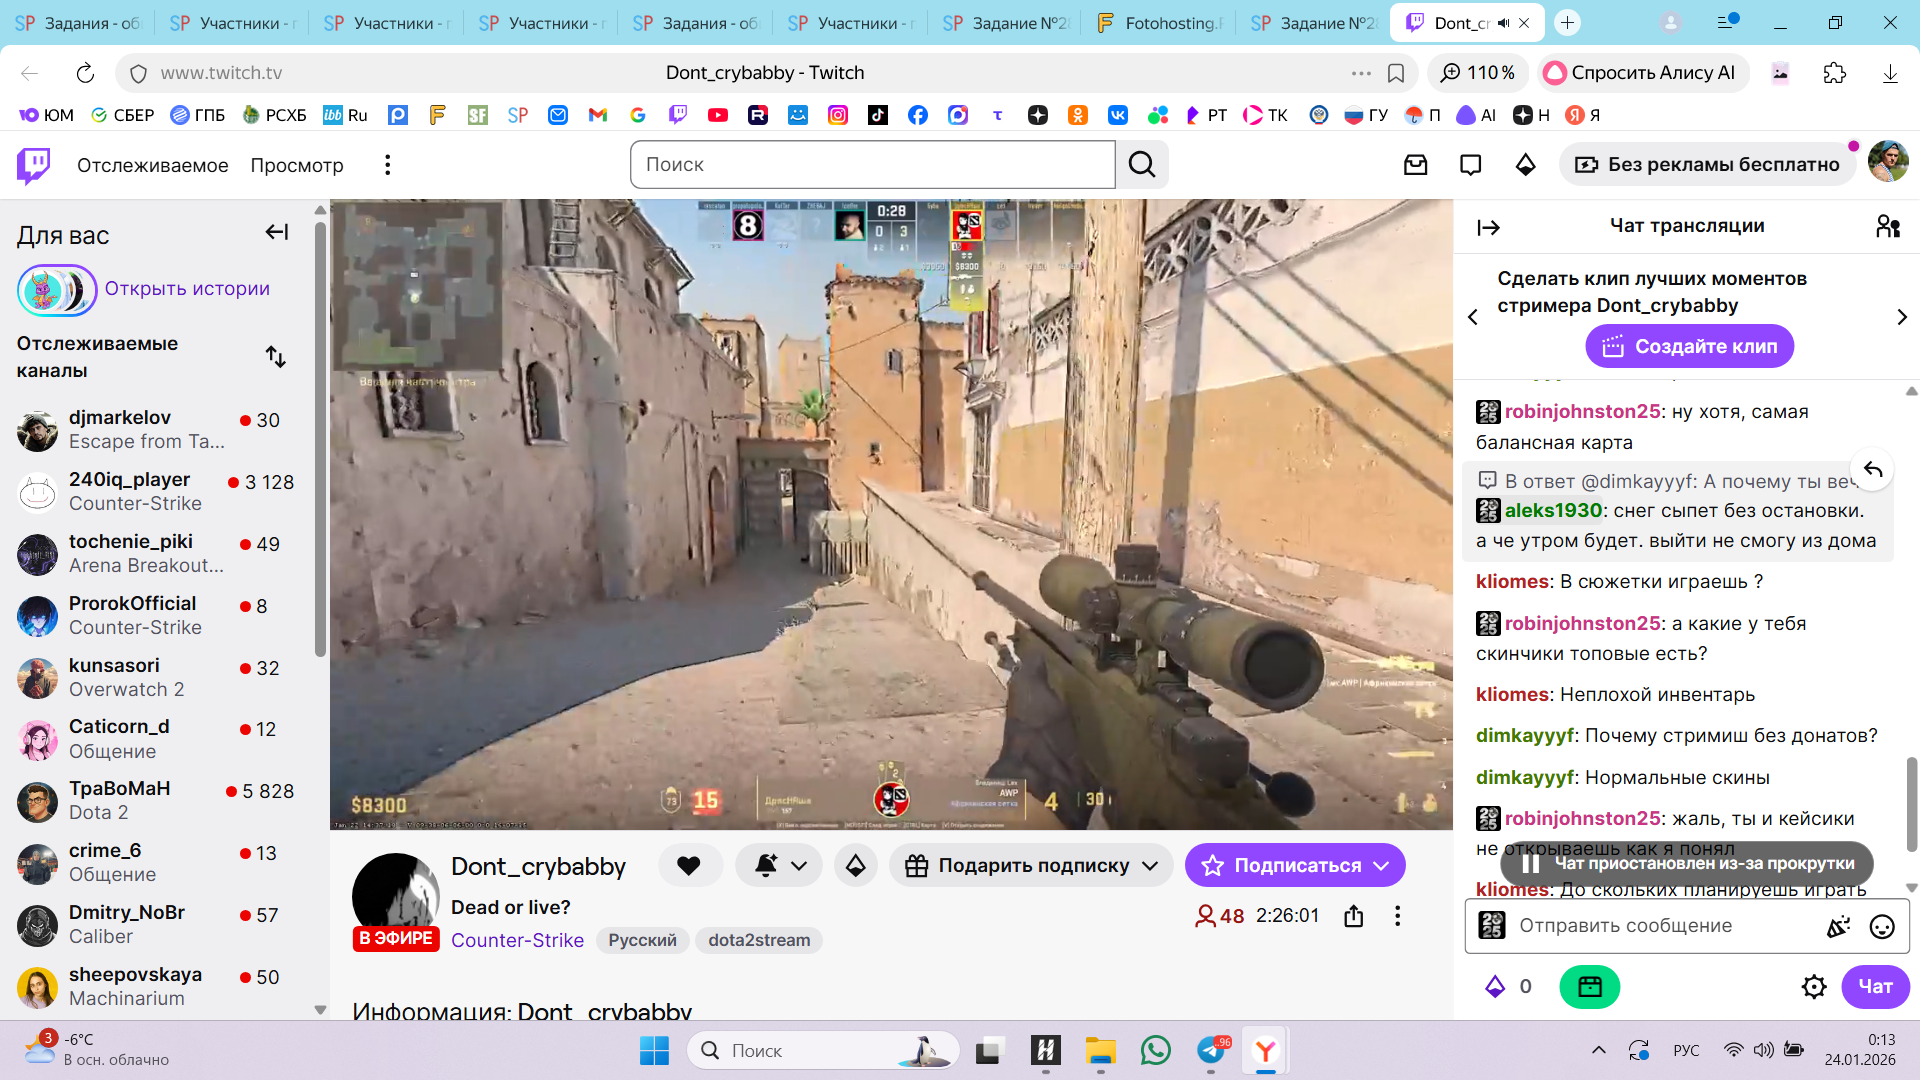The width and height of the screenshot is (1920, 1080).
Task: Click the share stream icon
Action: tap(1354, 916)
